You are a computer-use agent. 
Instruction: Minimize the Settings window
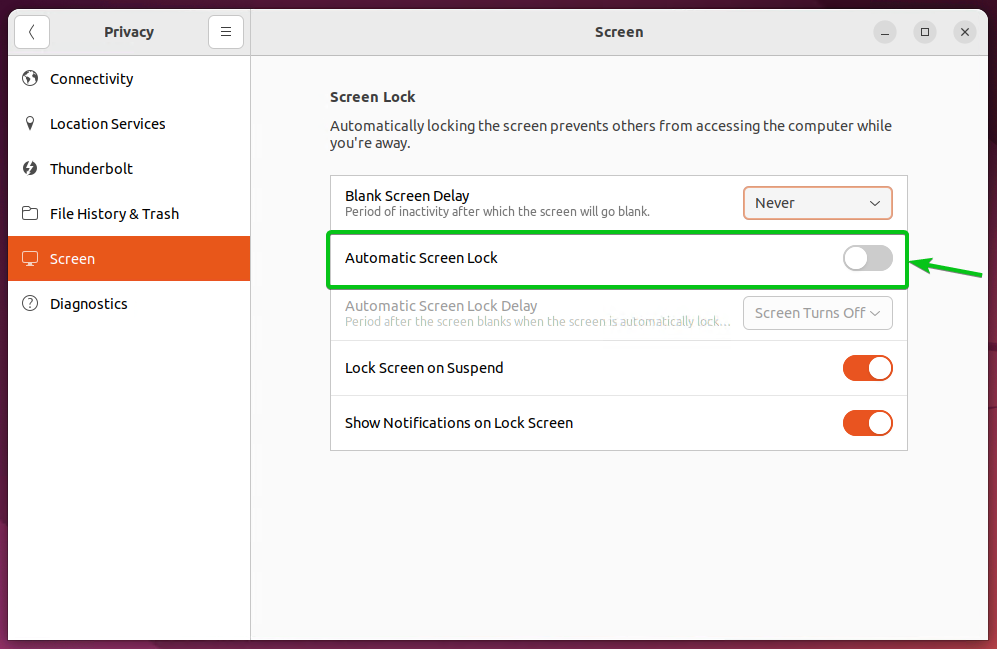885,32
